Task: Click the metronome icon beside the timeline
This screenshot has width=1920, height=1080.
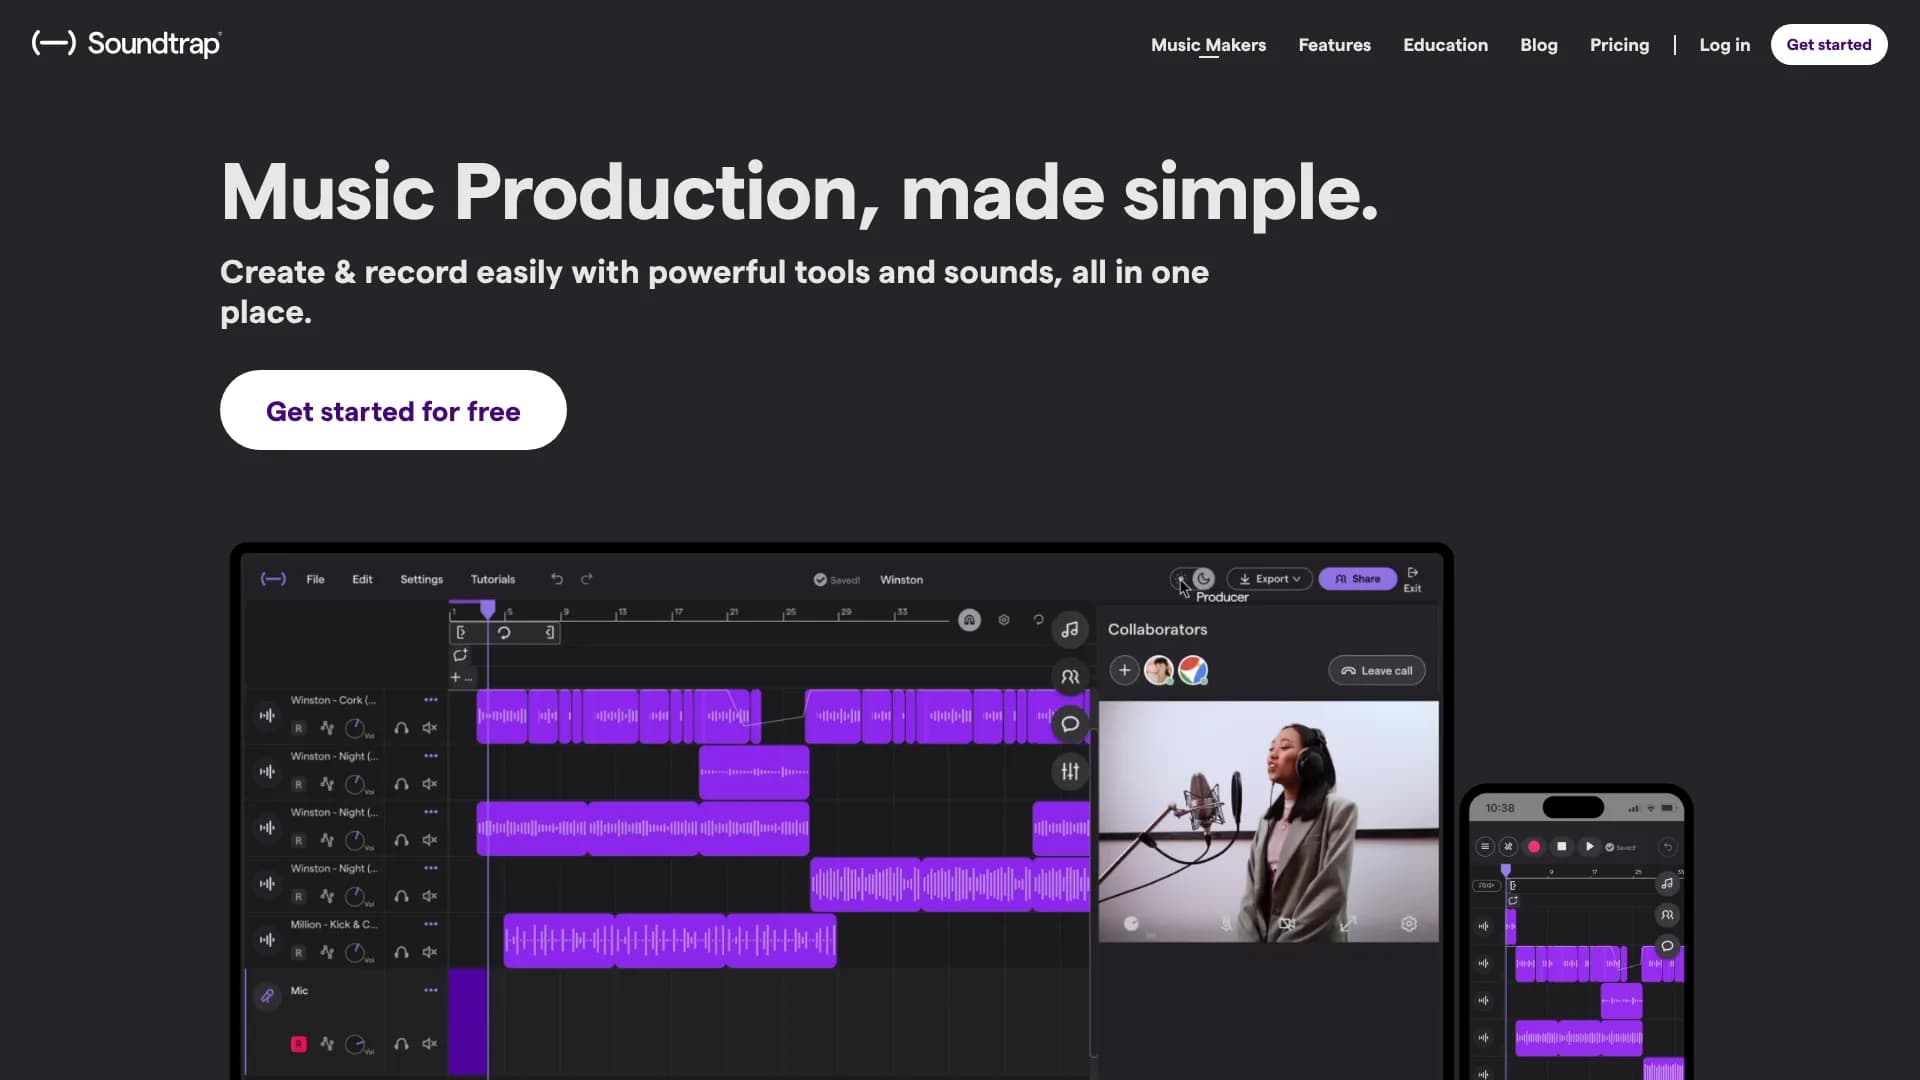Action: [969, 620]
